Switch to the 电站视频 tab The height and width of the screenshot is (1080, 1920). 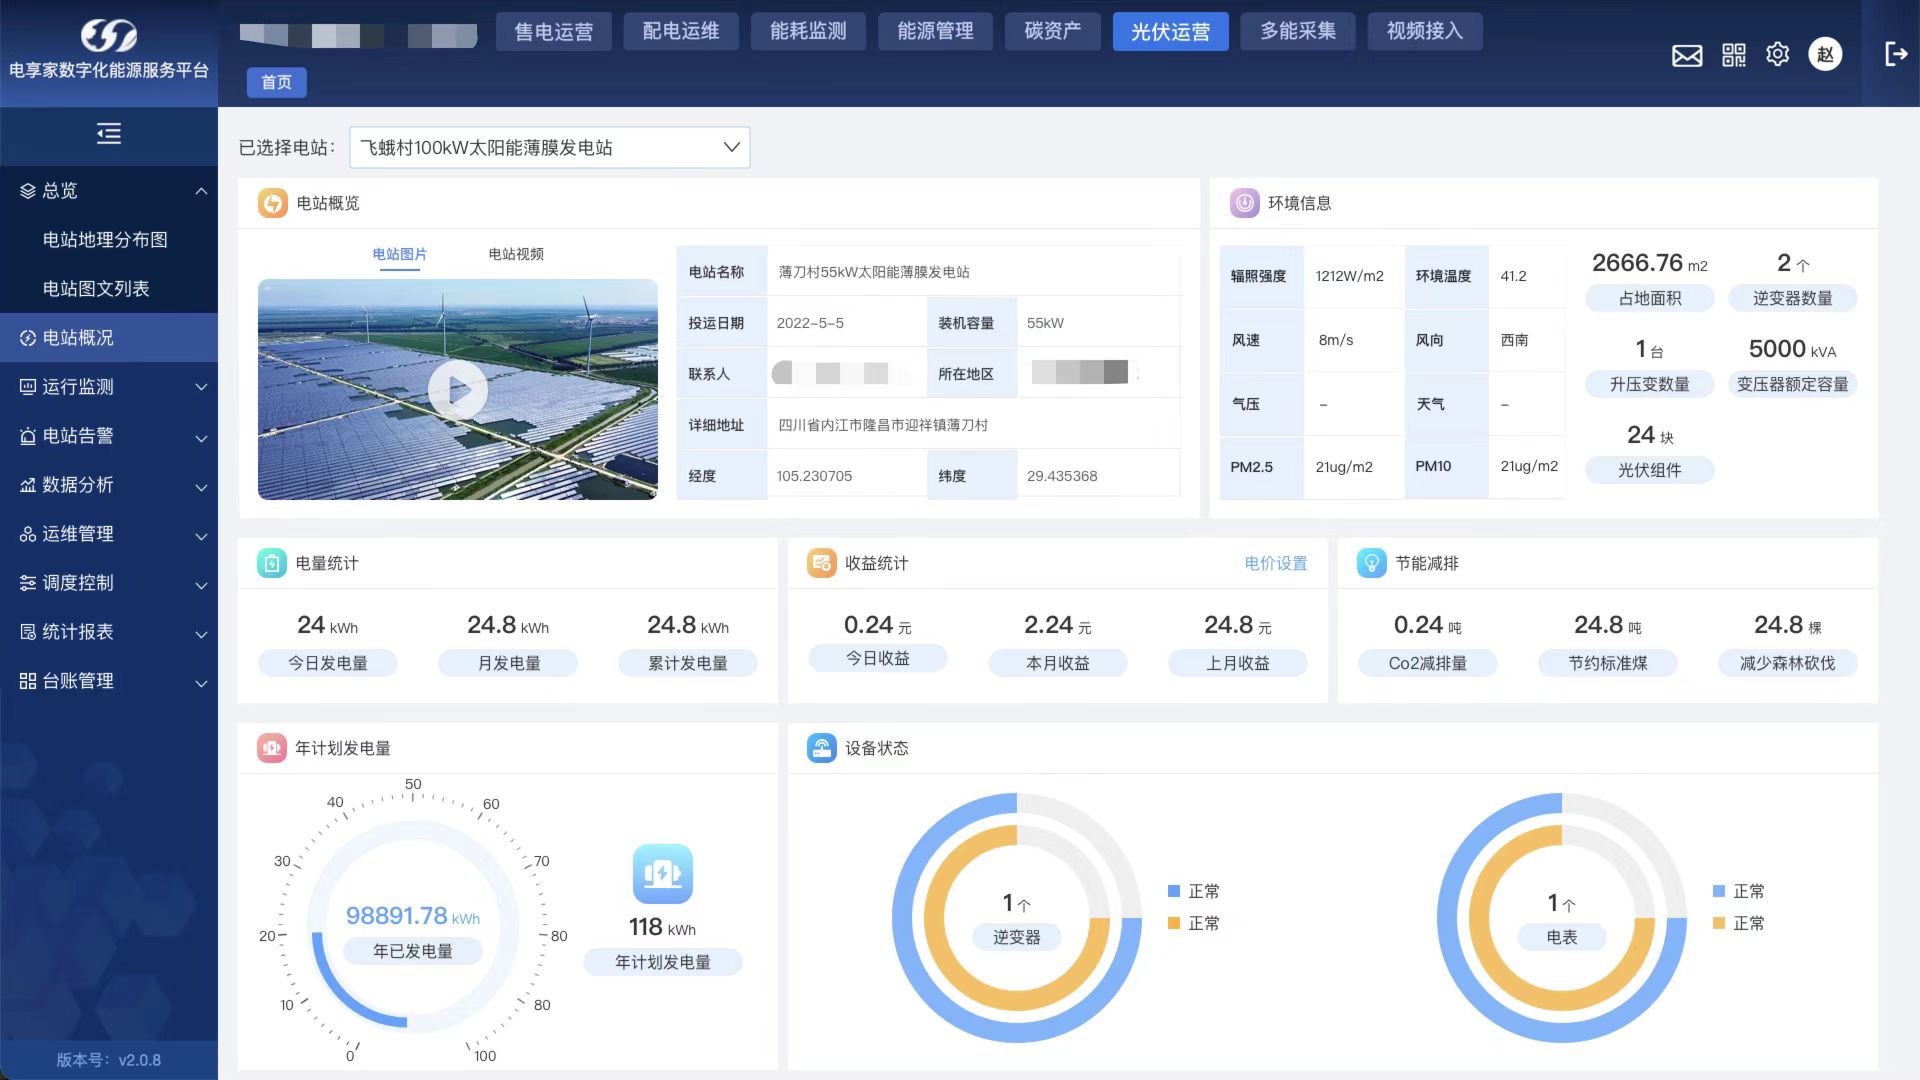click(x=515, y=254)
